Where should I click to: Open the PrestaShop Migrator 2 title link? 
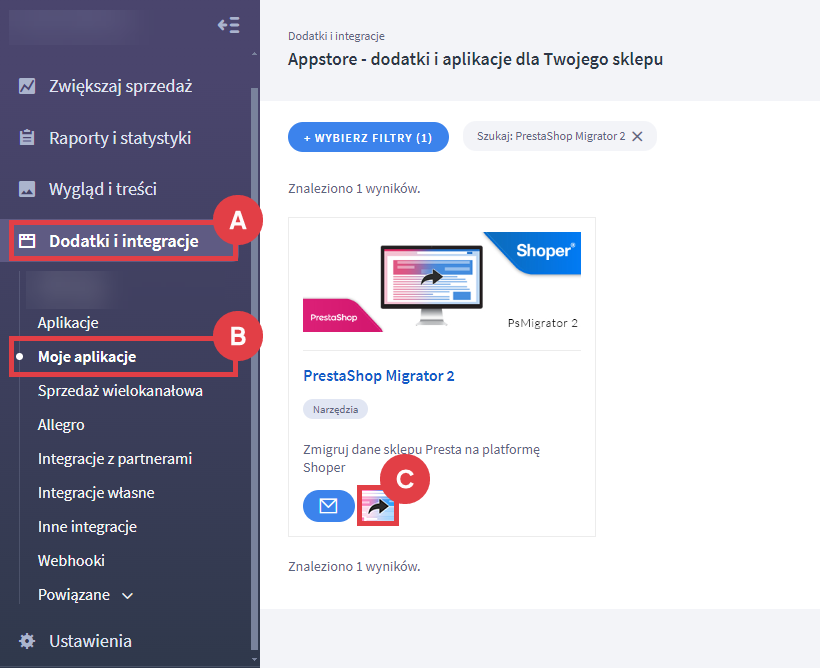tap(378, 376)
